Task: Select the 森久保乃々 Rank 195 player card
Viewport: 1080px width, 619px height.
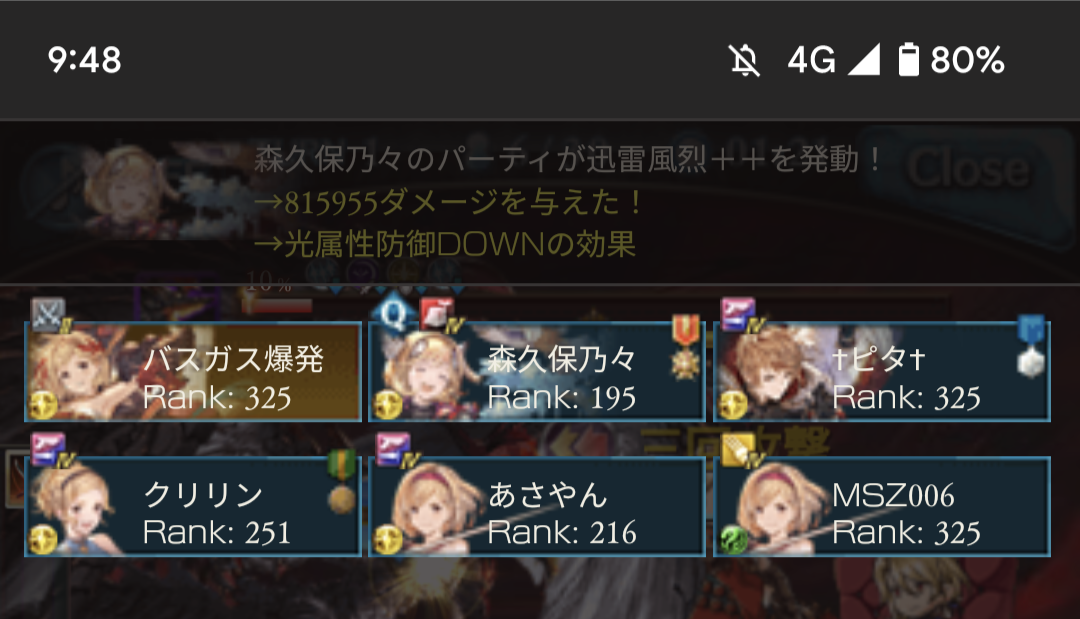Action: 537,372
